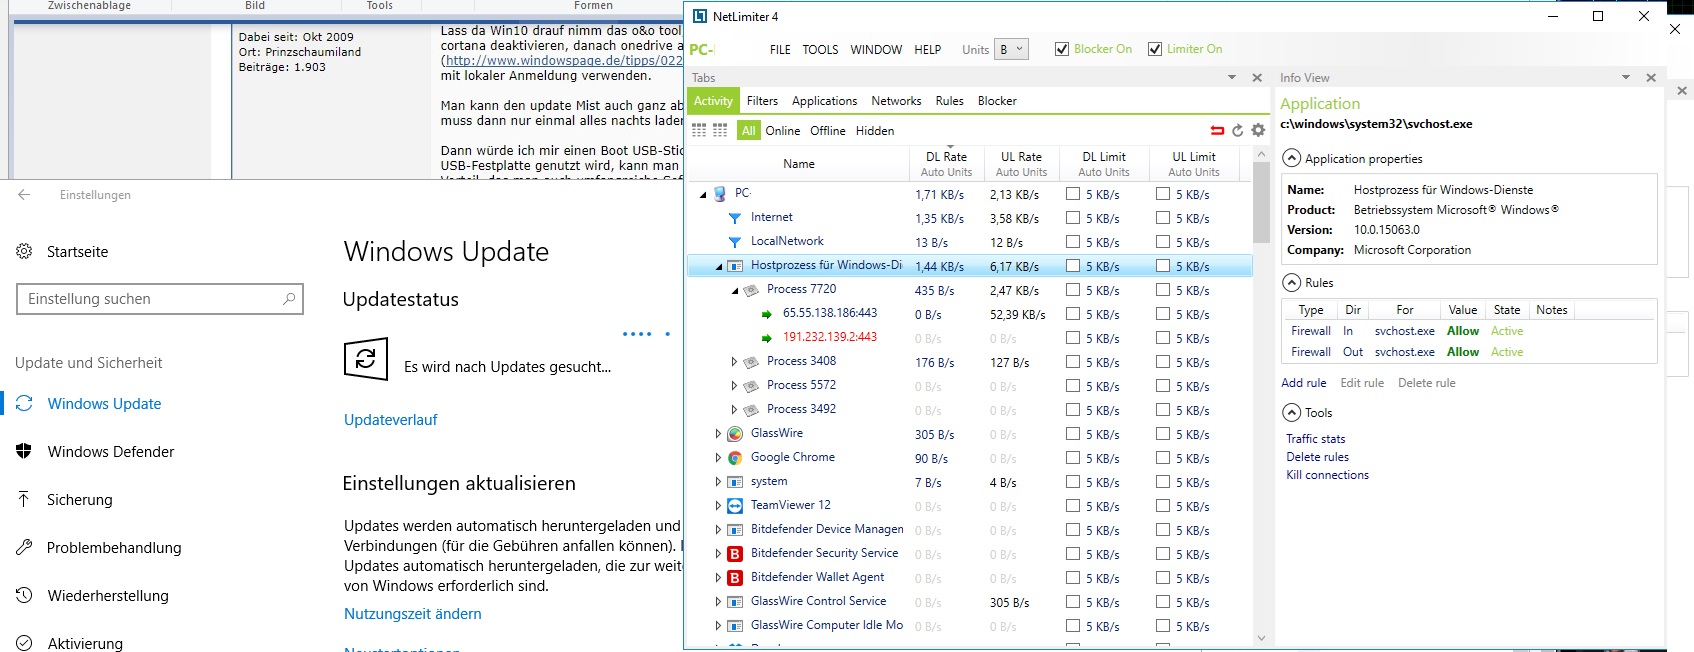Collapse the Tools section in Info View
Viewport: 1694px width, 652px height.
coord(1292,412)
